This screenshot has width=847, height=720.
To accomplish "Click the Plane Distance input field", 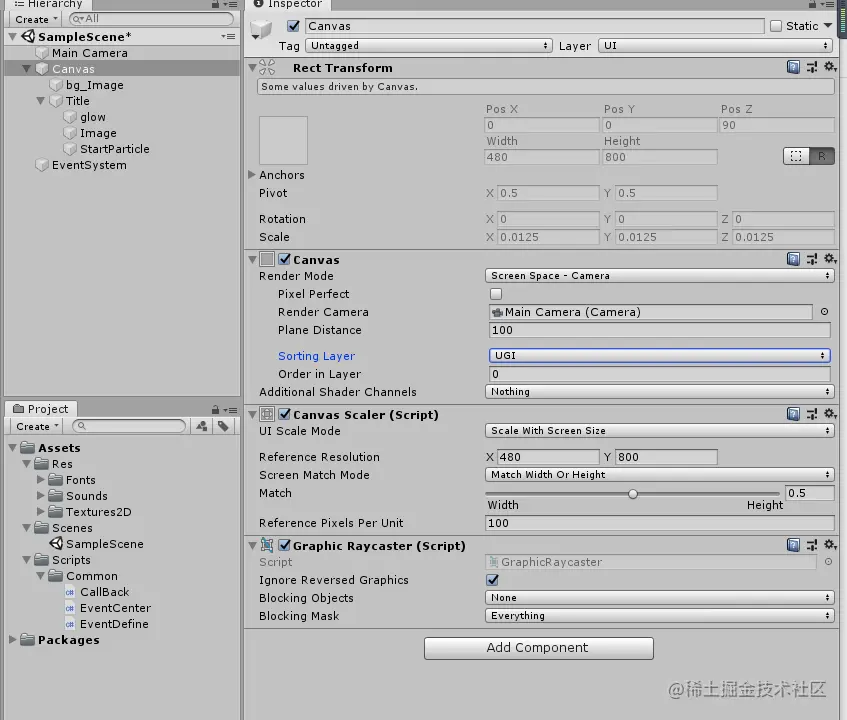I will tap(660, 330).
